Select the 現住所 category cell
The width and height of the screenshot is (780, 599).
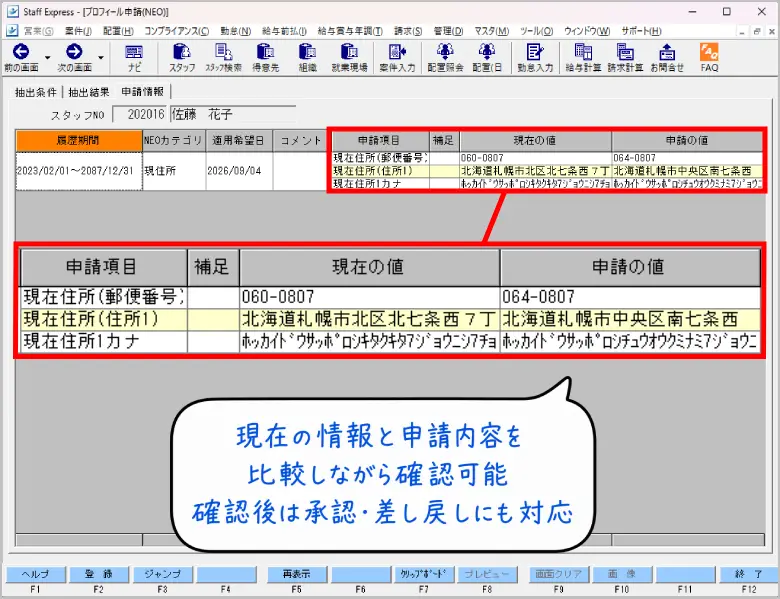pos(174,171)
